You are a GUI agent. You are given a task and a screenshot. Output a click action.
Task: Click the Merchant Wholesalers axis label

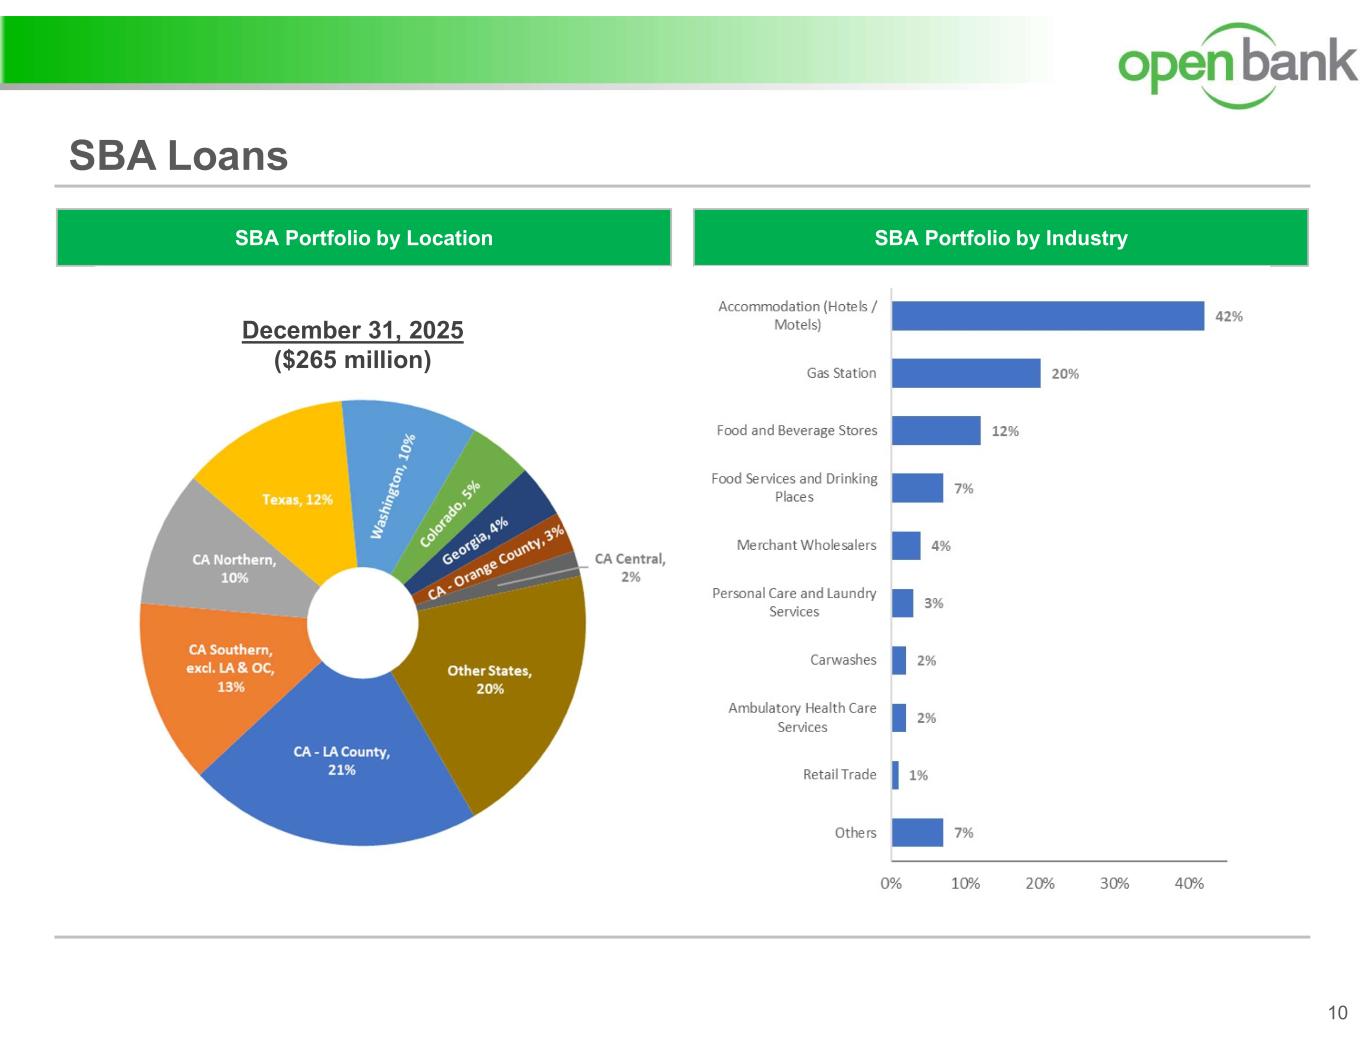click(806, 545)
